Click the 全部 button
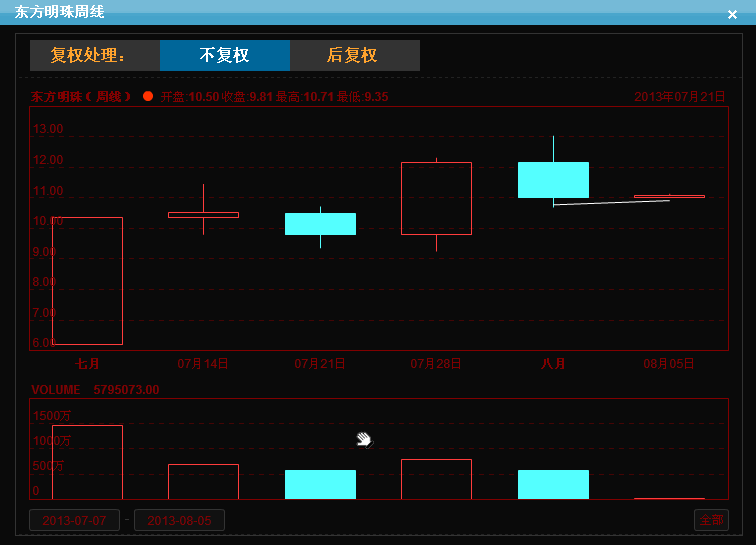The image size is (756, 545). (711, 520)
